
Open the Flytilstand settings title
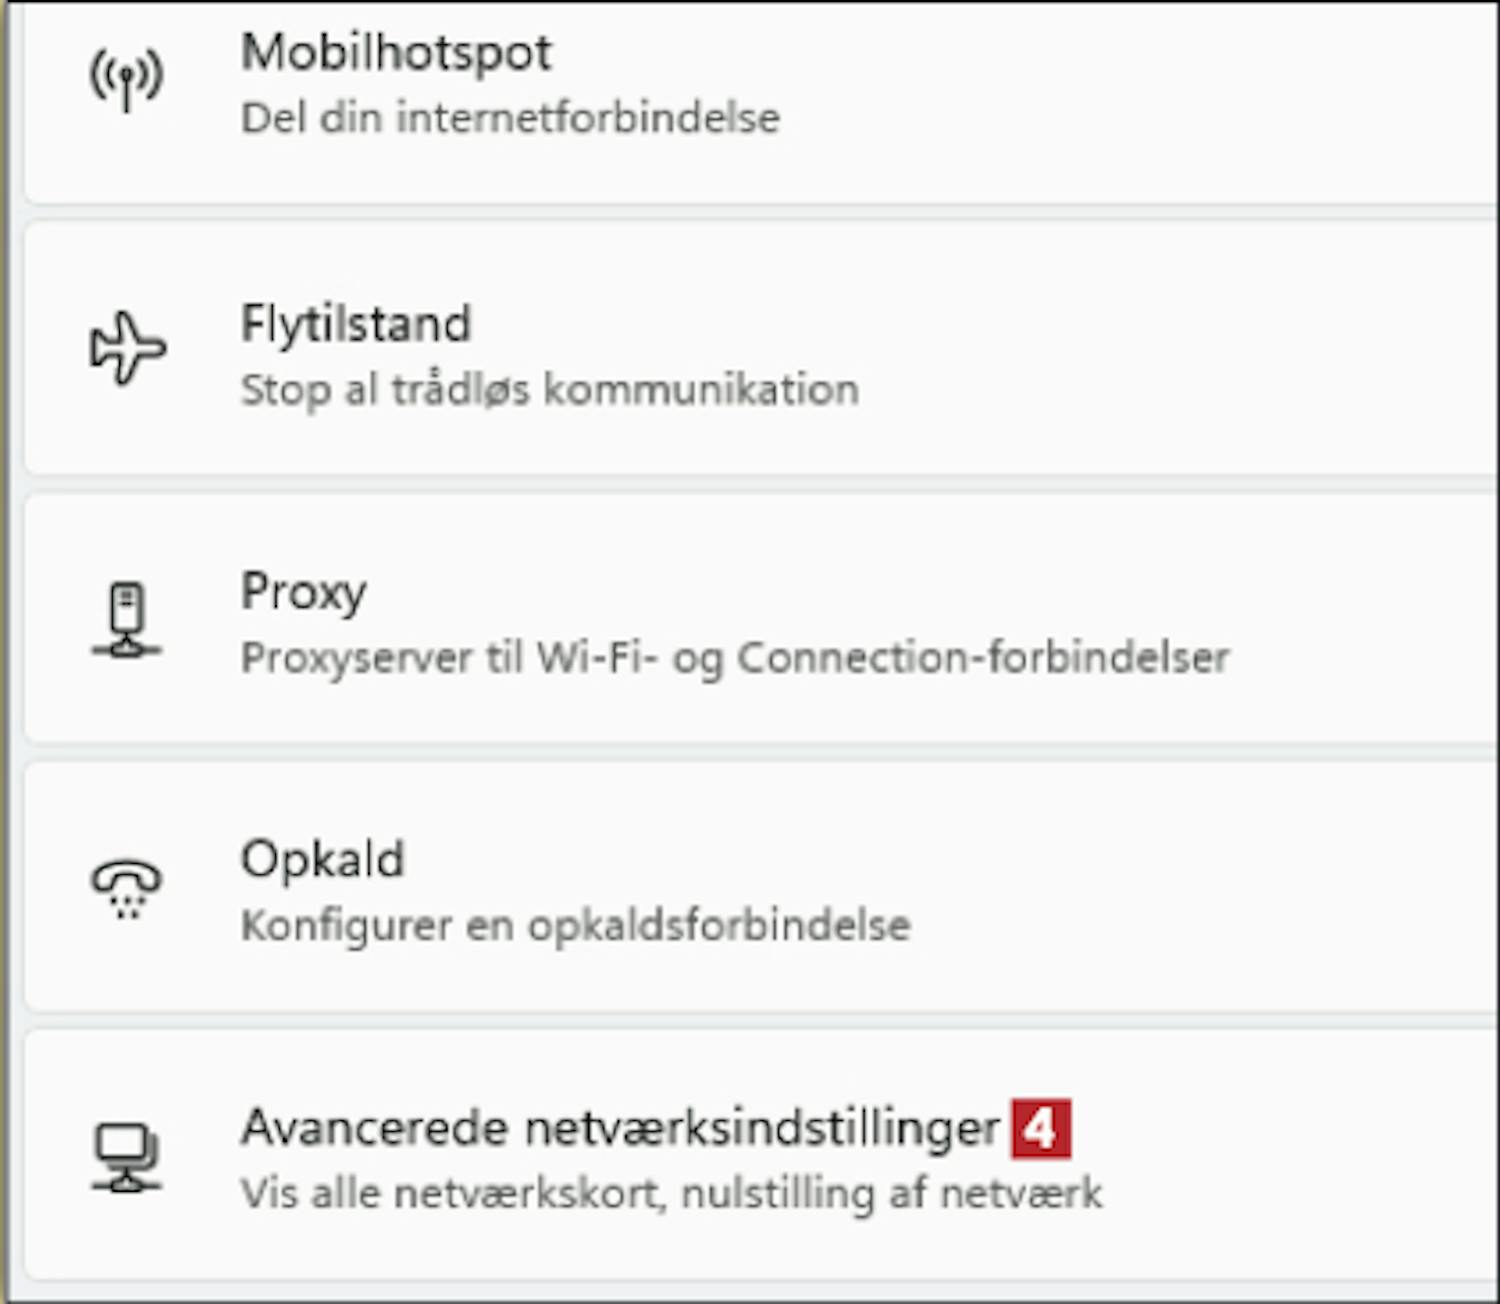click(x=356, y=324)
